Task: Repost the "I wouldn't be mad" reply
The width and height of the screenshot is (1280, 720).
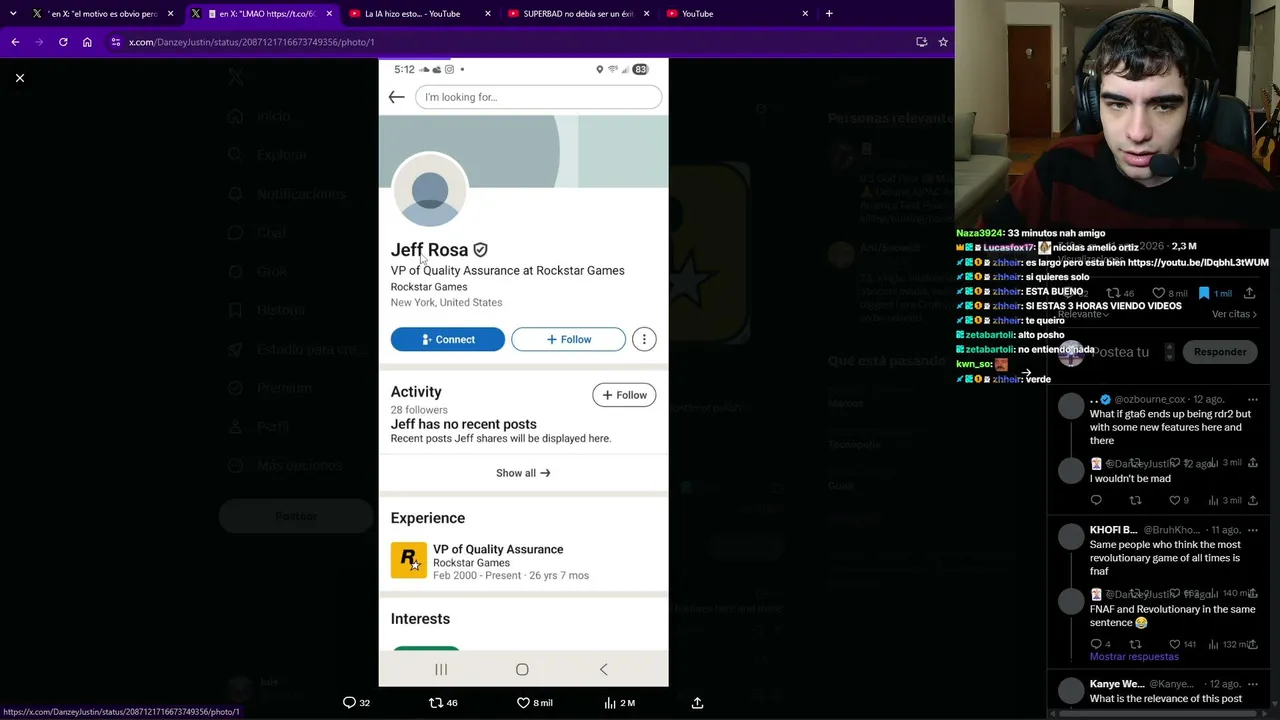Action: pos(1135,500)
